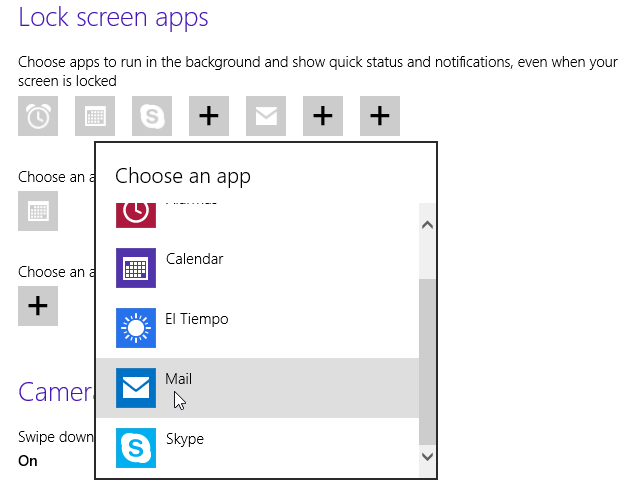Choose the Calendar text label in popup

(x=194, y=259)
